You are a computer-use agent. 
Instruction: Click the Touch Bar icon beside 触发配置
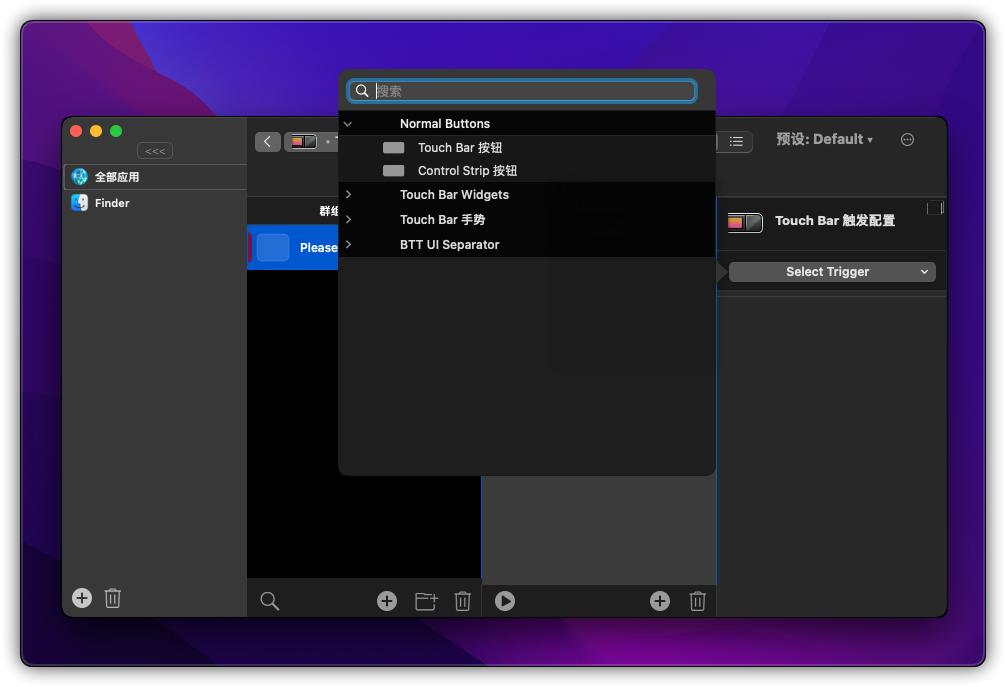click(744, 222)
